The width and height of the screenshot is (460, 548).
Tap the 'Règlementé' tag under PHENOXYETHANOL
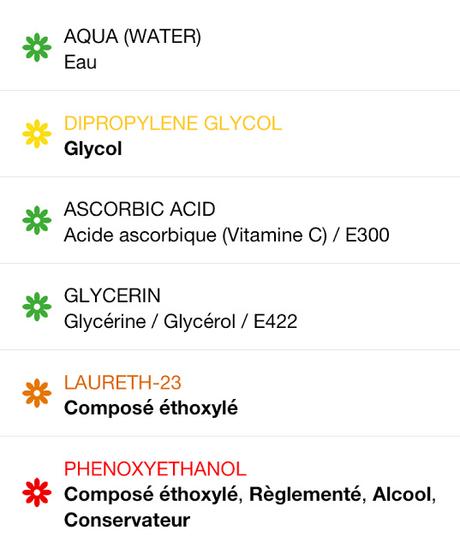tap(307, 495)
